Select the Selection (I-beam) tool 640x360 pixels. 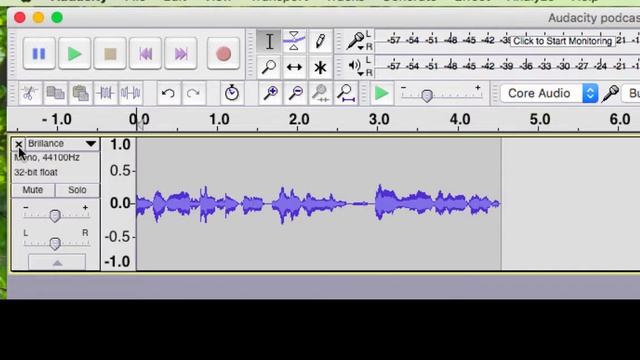pos(269,41)
